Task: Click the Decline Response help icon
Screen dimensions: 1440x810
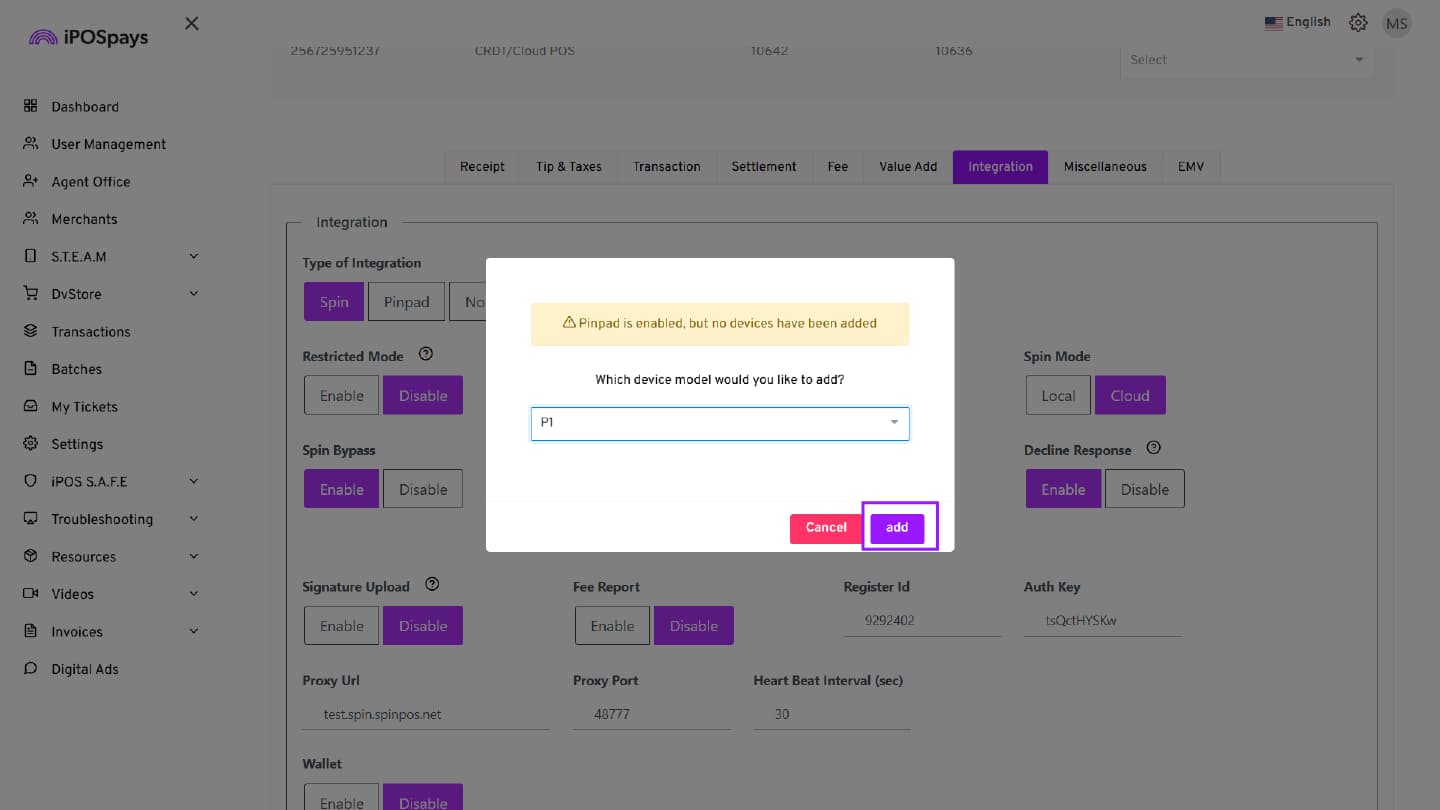Action: coord(1153,448)
